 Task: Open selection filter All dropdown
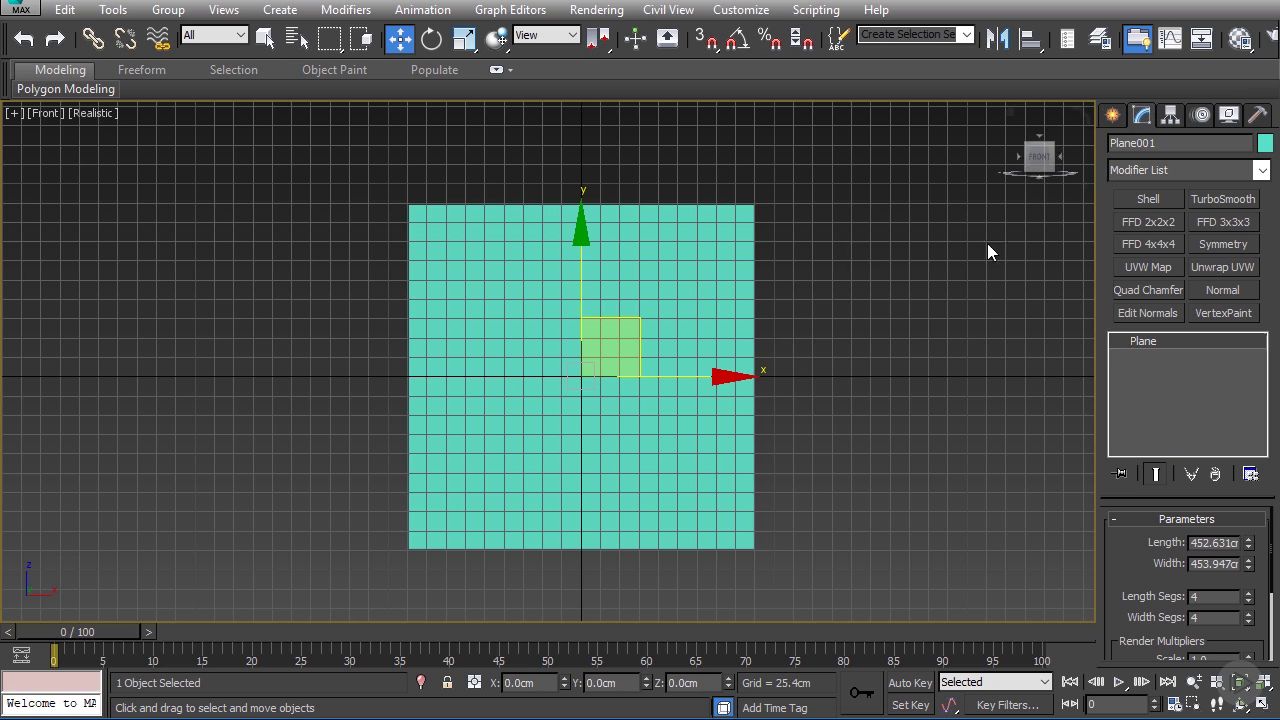click(x=214, y=35)
